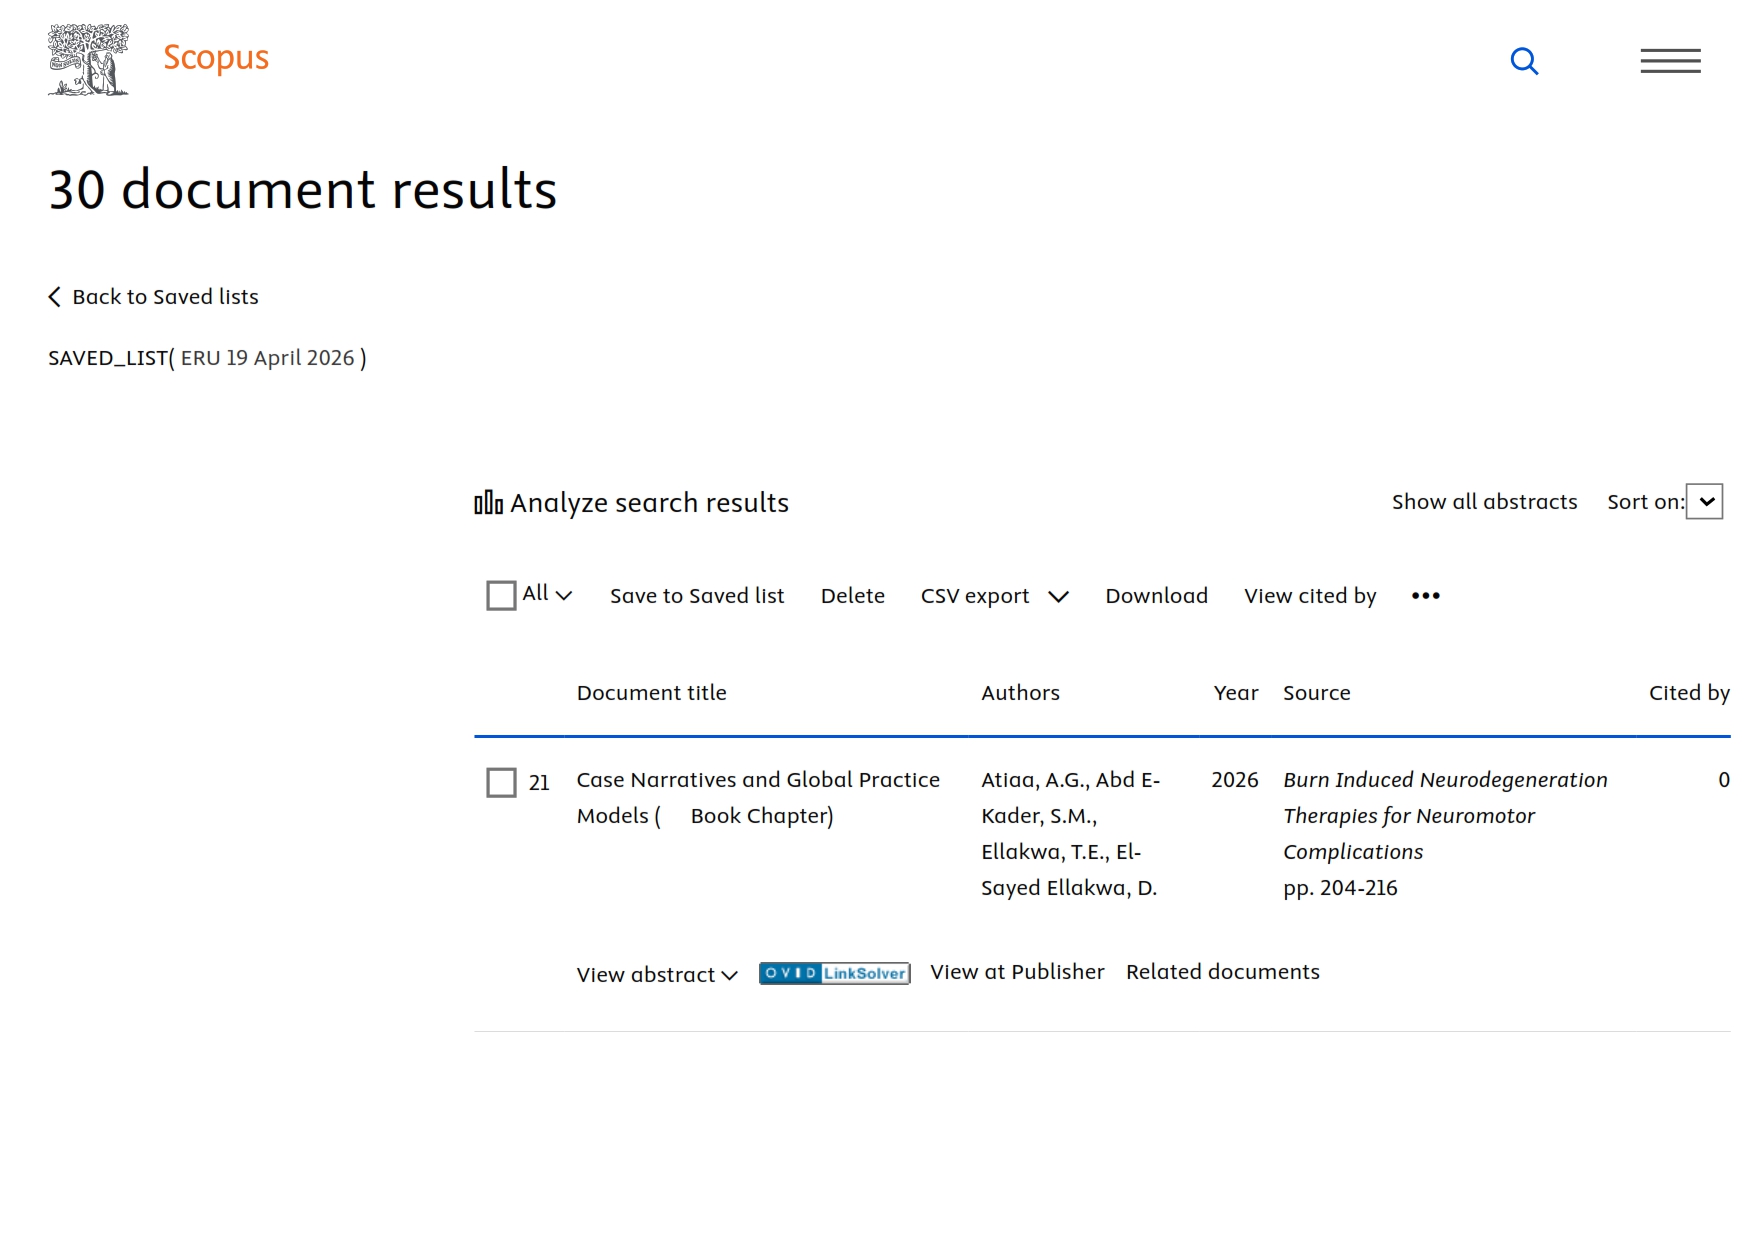This screenshot has height=1239, width=1754.
Task: Expand the All selection dropdown arrow
Action: [x=564, y=595]
